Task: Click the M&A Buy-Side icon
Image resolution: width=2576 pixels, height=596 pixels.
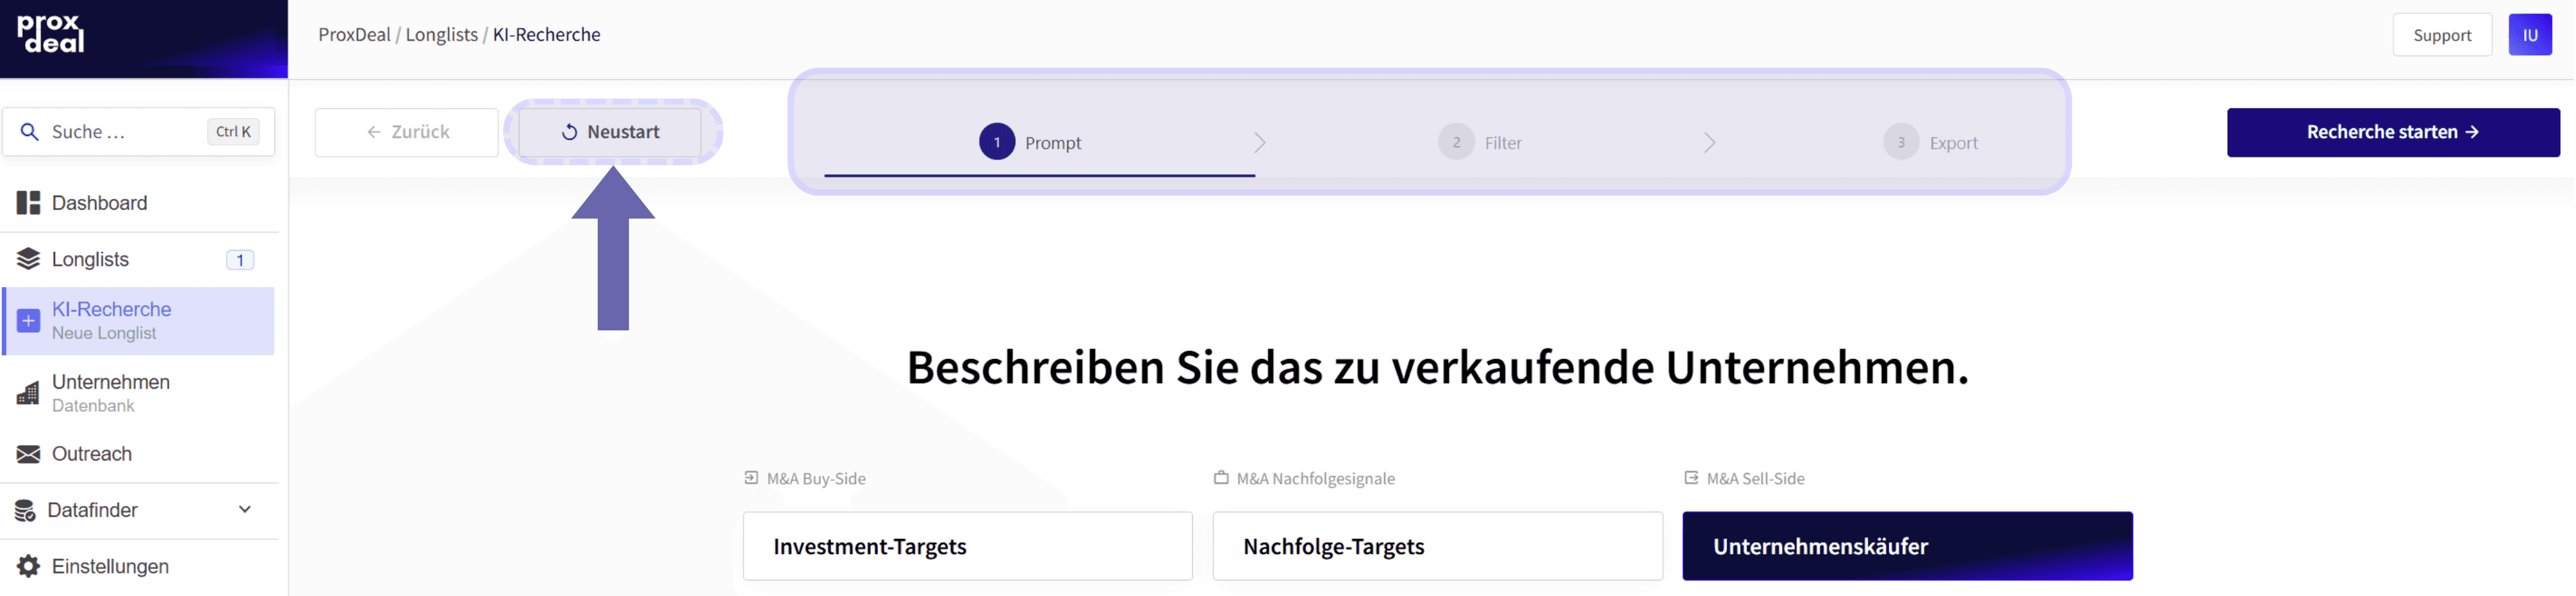Action: point(751,478)
